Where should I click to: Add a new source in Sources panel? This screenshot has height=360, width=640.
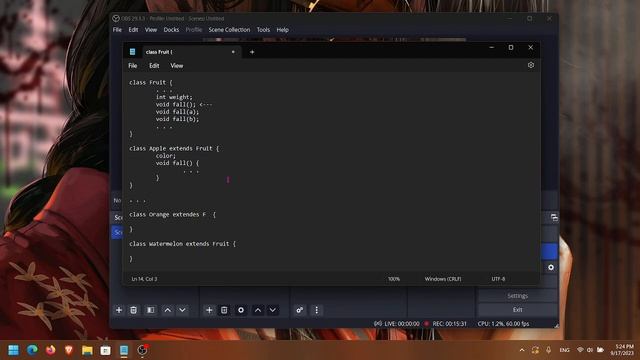[209, 310]
